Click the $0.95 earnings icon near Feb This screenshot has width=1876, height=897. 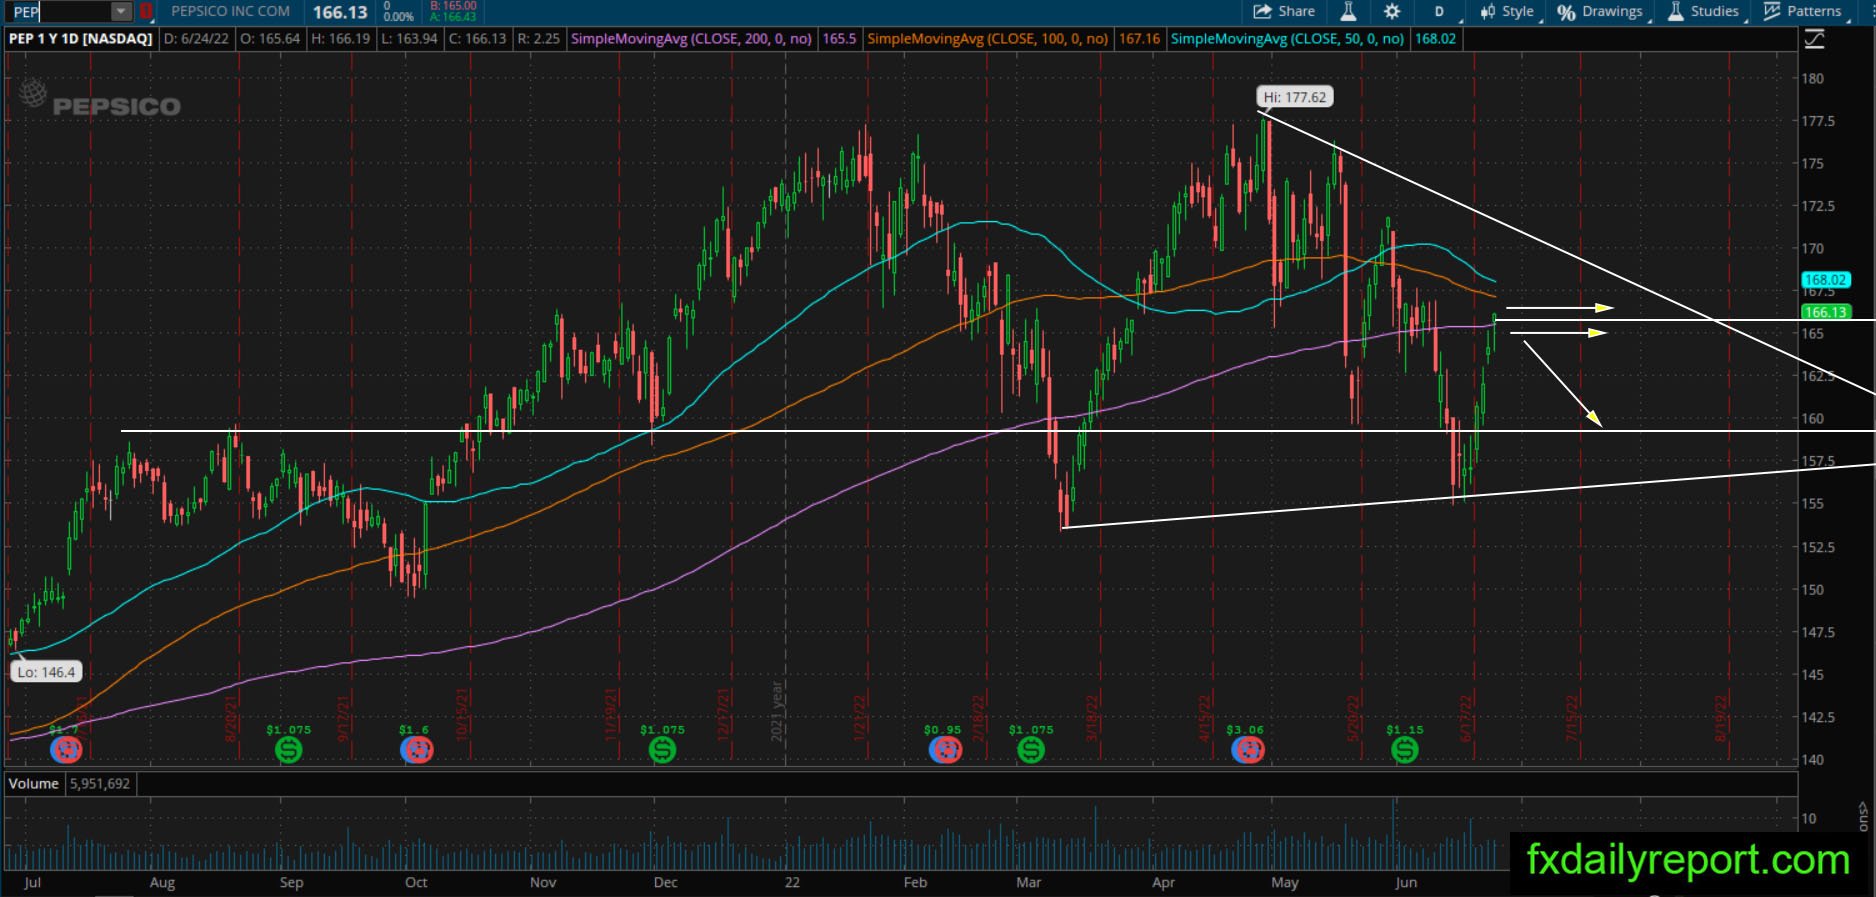tap(945, 749)
